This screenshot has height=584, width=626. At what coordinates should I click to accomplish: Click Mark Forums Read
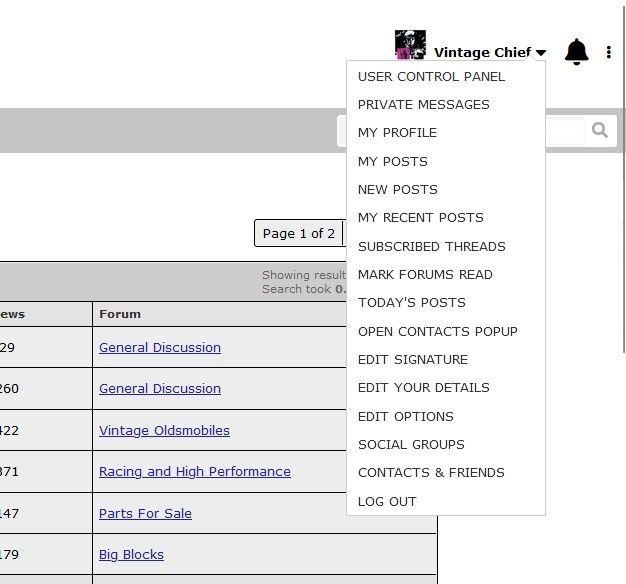[x=425, y=275]
